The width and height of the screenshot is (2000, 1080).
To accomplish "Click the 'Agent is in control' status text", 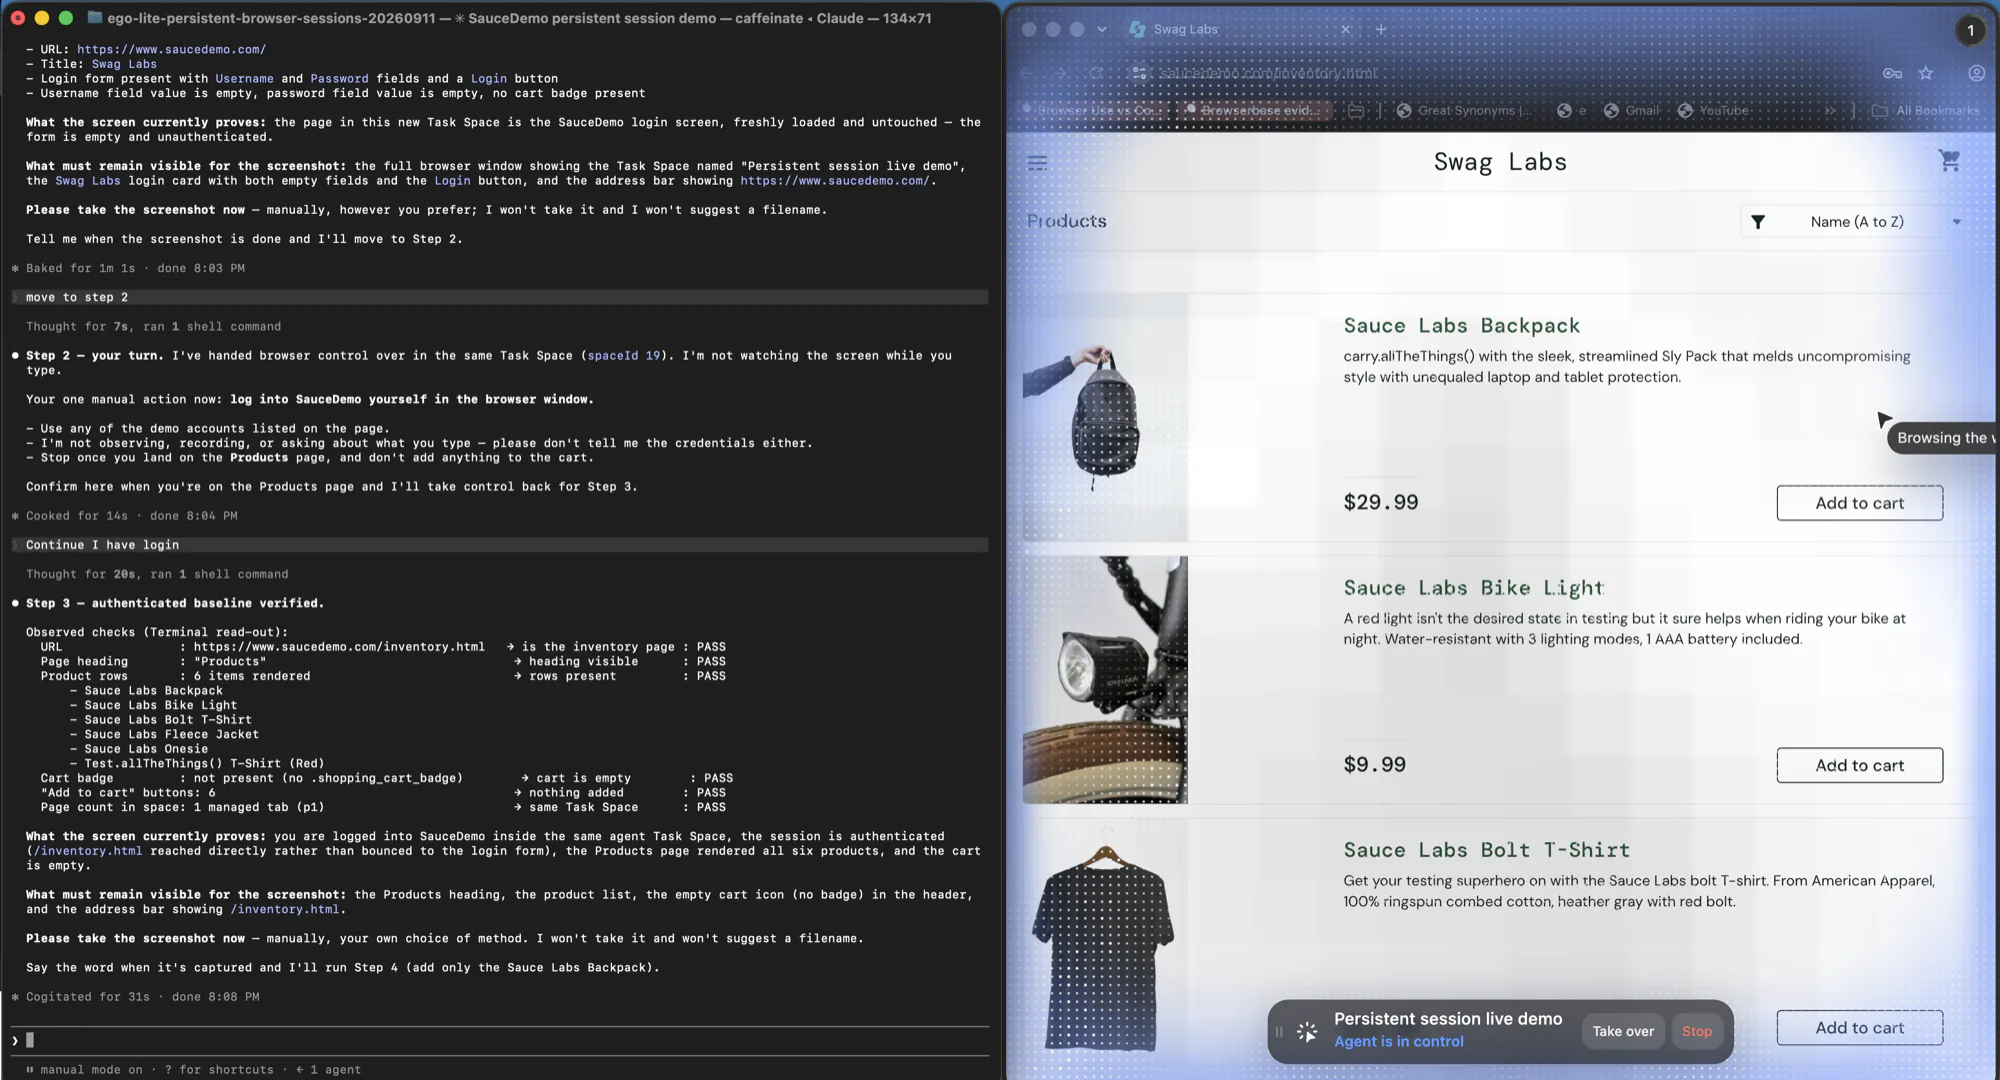I will pyautogui.click(x=1398, y=1041).
